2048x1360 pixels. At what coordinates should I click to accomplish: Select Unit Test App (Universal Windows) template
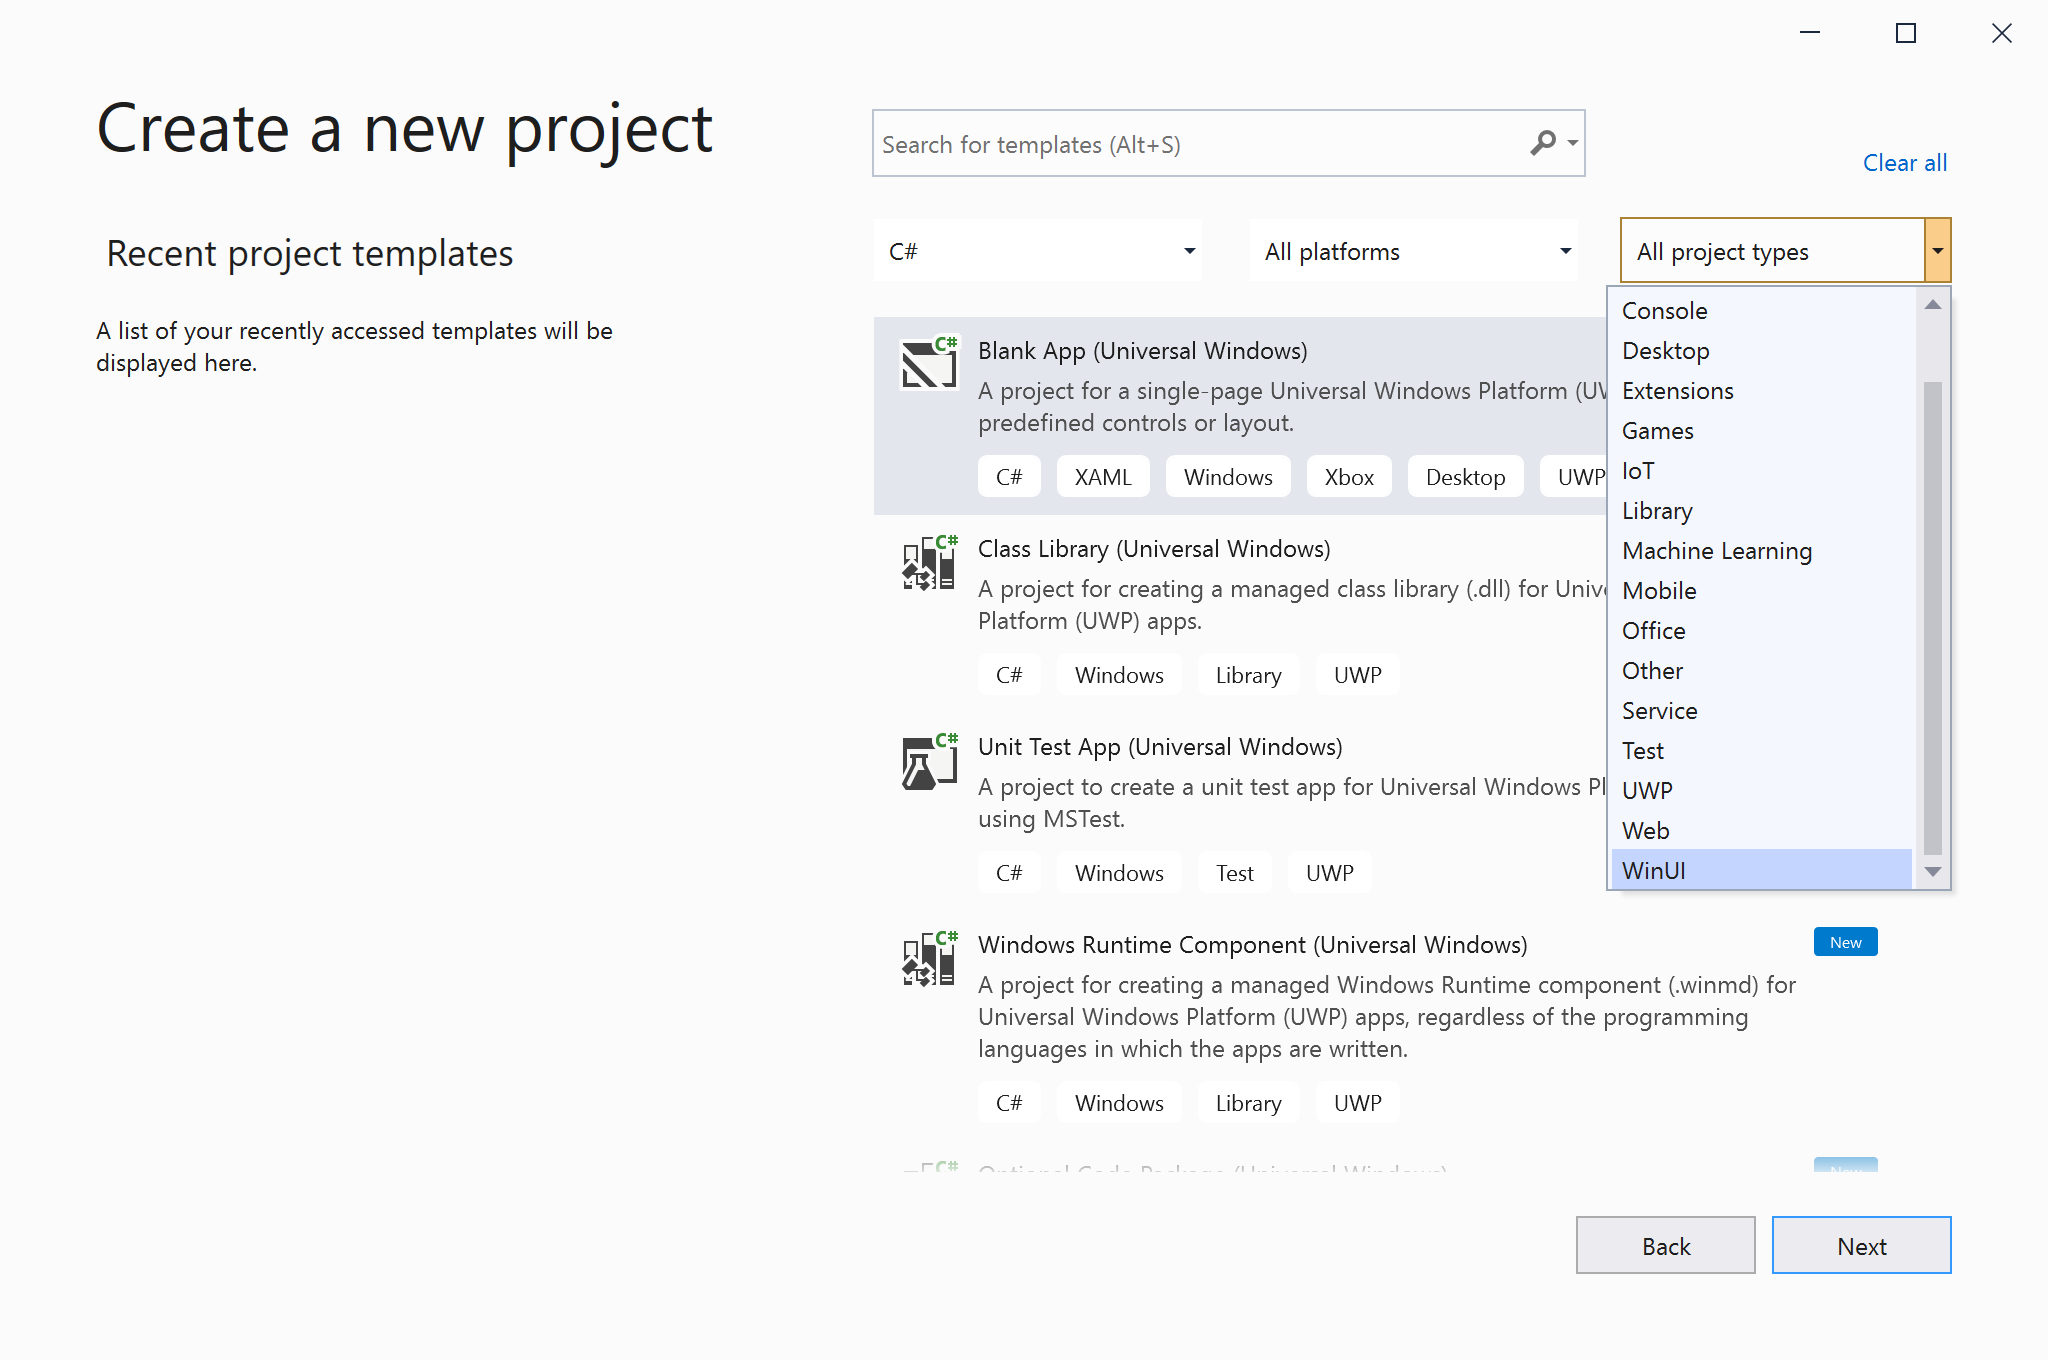pos(1240,812)
